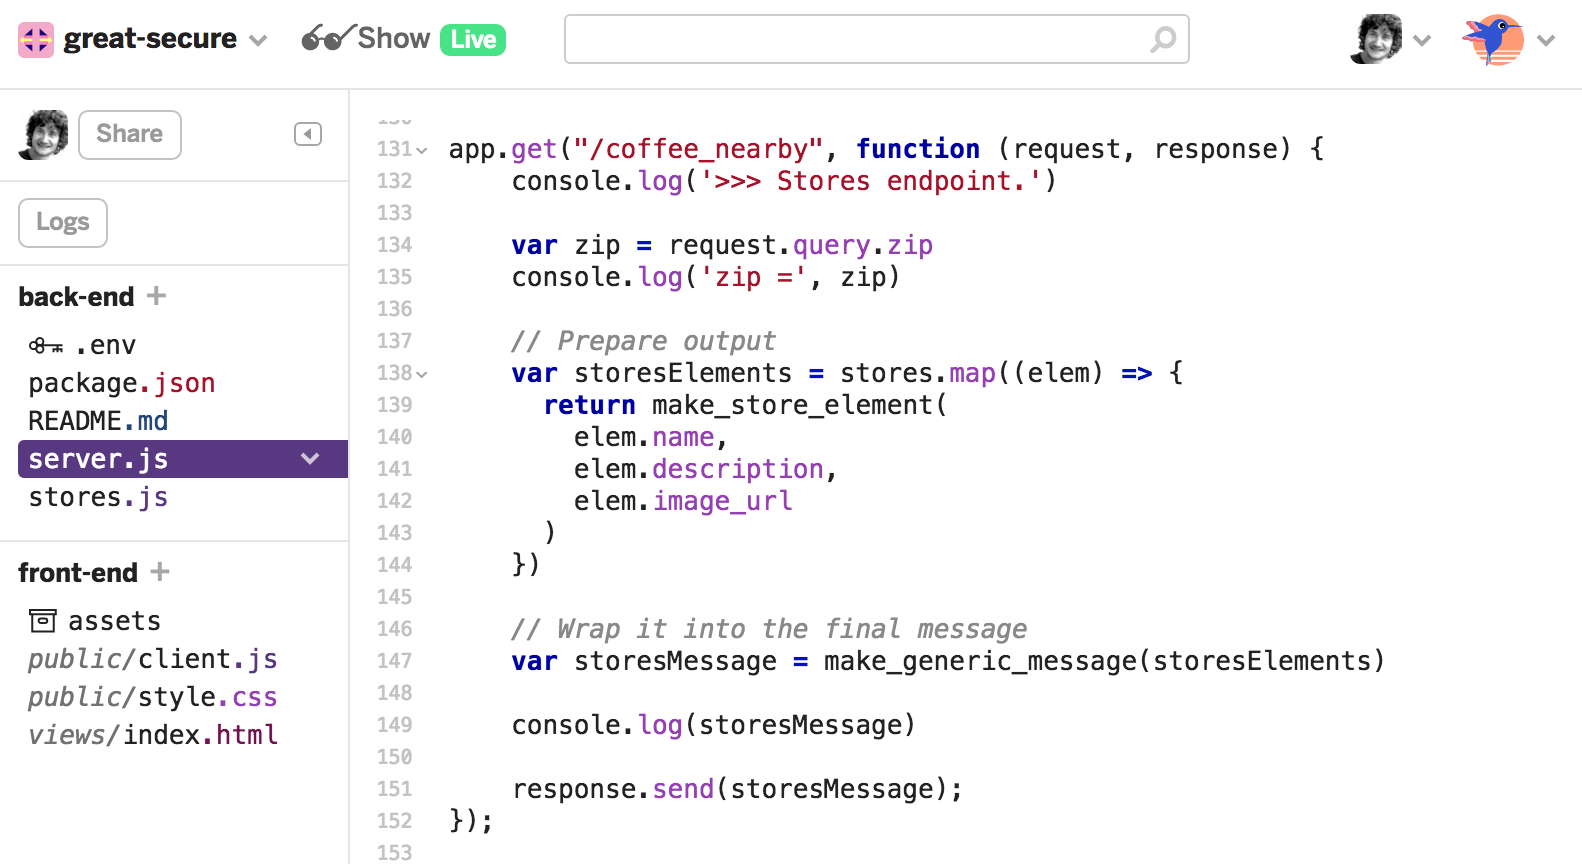Click the "/coffee_nearby" route string

[x=698, y=149]
